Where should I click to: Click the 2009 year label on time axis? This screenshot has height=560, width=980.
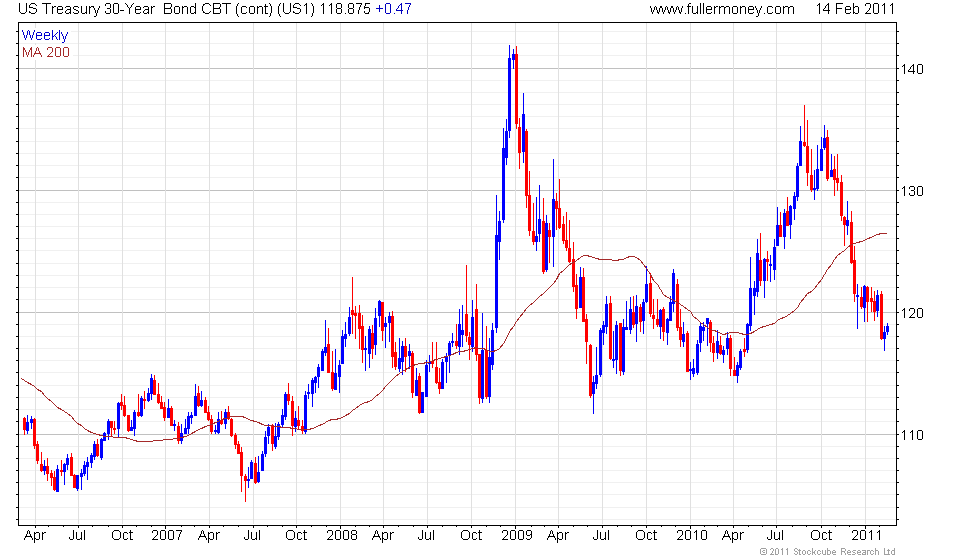(517, 536)
